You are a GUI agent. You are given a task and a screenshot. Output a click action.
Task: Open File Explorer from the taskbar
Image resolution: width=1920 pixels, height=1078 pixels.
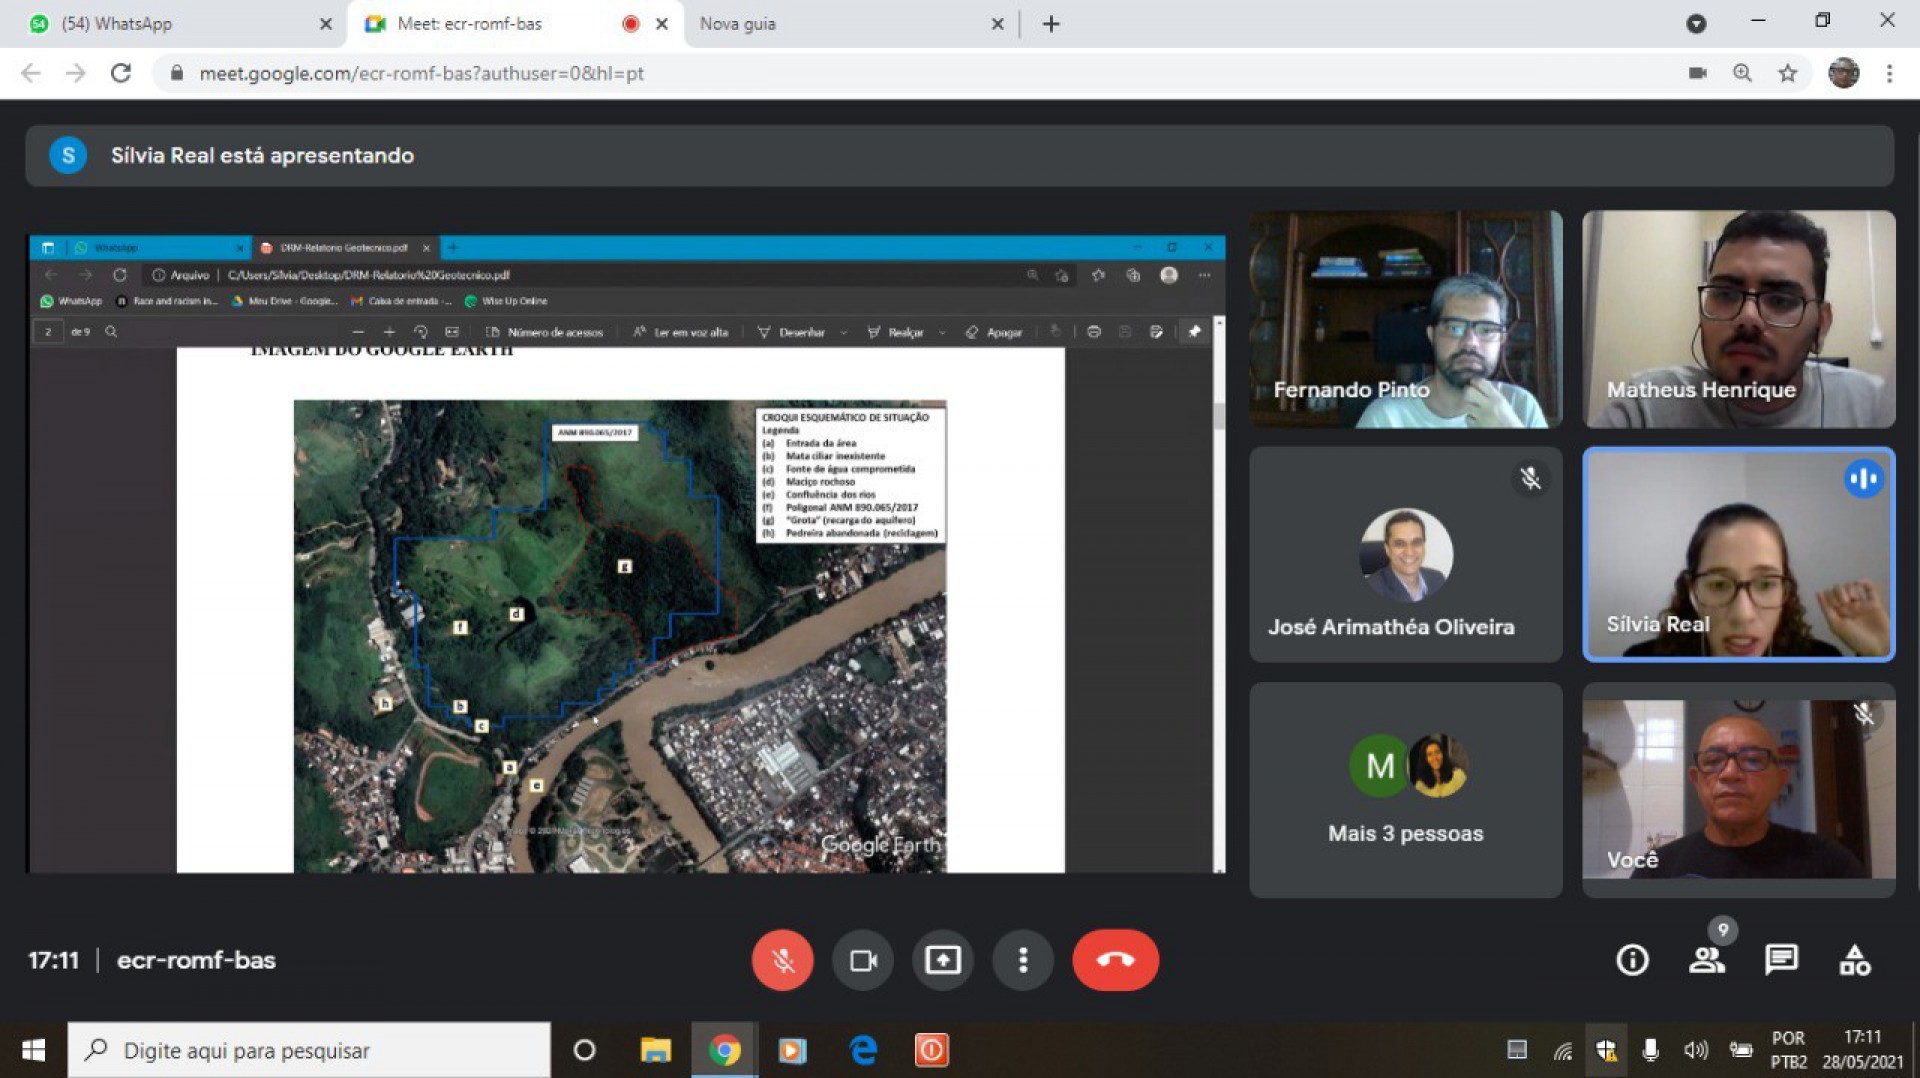click(x=655, y=1050)
